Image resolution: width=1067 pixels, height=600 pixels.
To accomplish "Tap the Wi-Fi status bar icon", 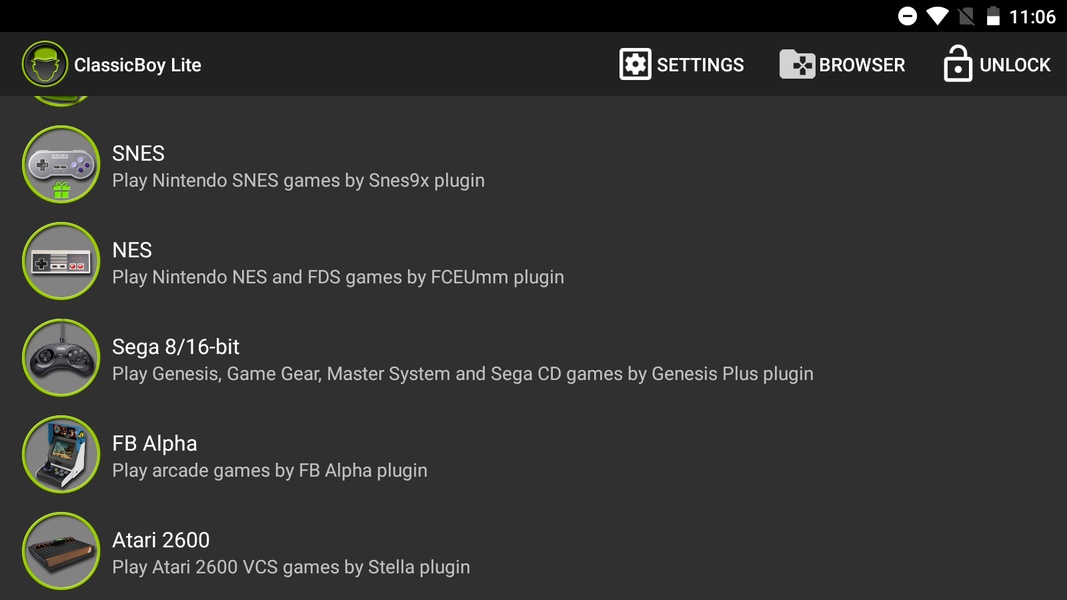I will (x=937, y=16).
